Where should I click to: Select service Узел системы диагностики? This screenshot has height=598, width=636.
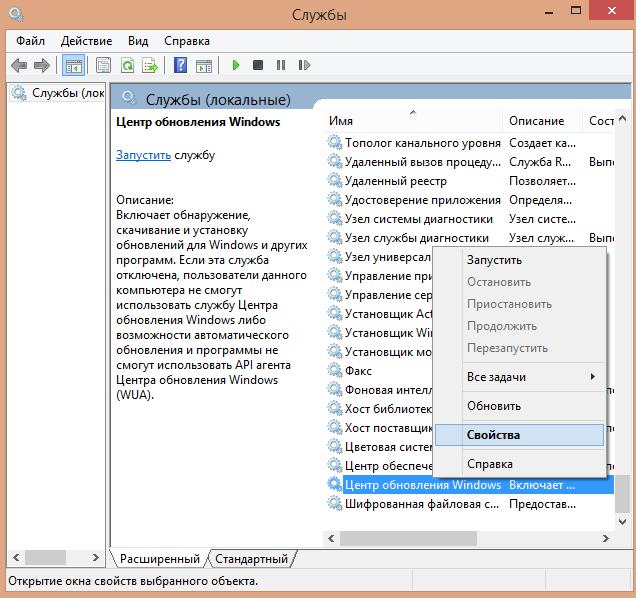(x=419, y=219)
